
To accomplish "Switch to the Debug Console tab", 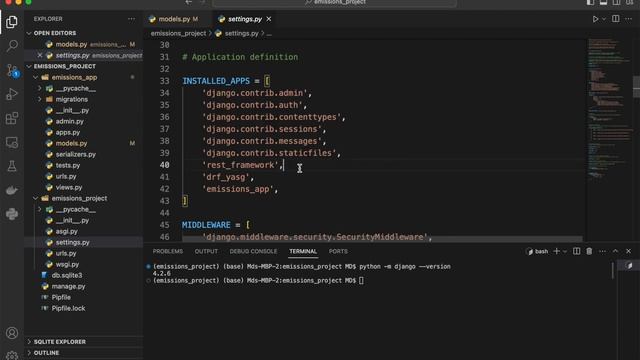I will click(x=253, y=251).
